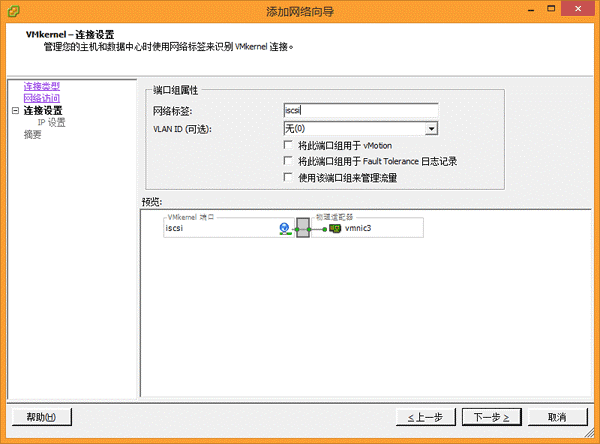Click the 下一步≥ next button

tap(492, 417)
